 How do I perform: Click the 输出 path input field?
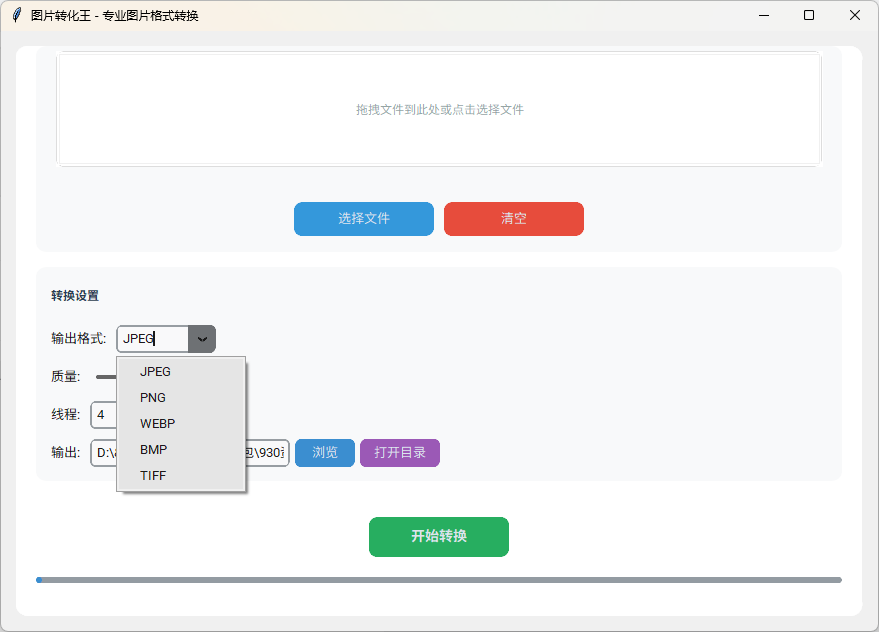103,453
